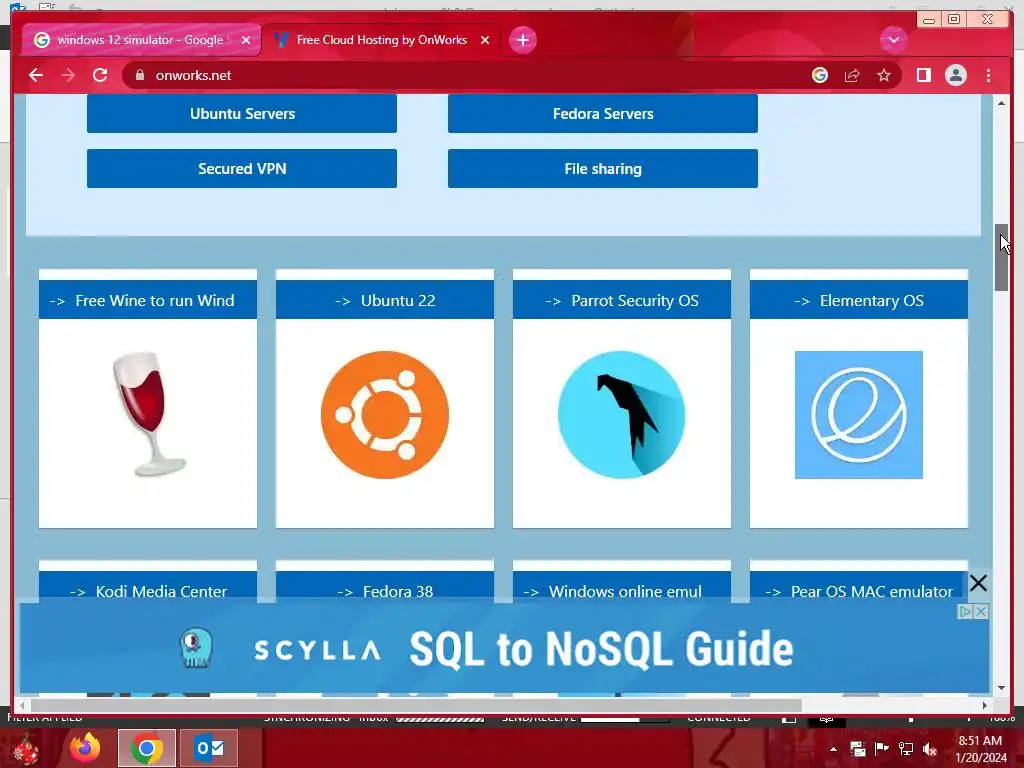This screenshot has height=768, width=1024.
Task: Click the padlock site info icon
Action: (x=139, y=75)
